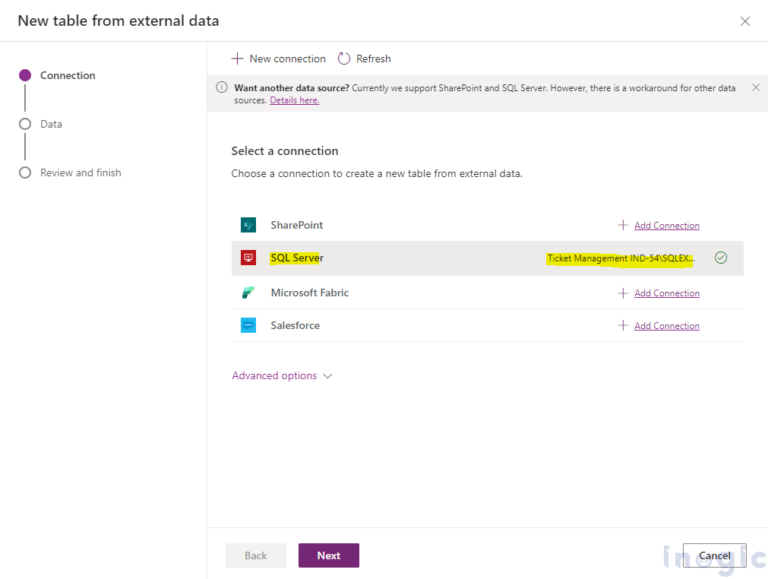Screen dimensions: 768x579
Task: Click the plus icon beside SharePoint Add Connection
Action: coord(623,225)
